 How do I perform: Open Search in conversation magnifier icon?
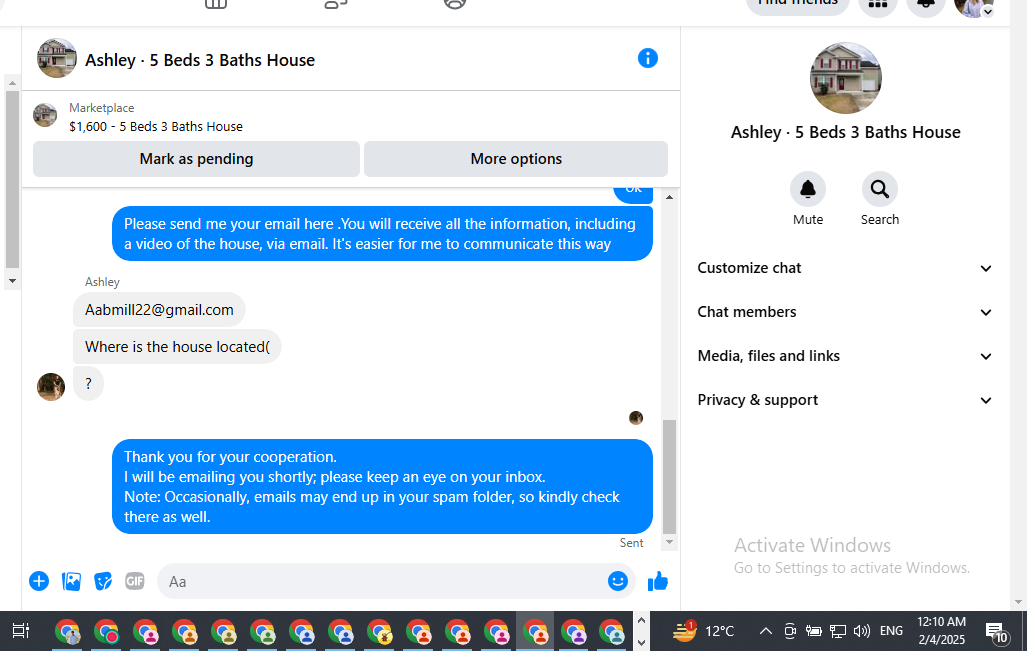(x=880, y=189)
